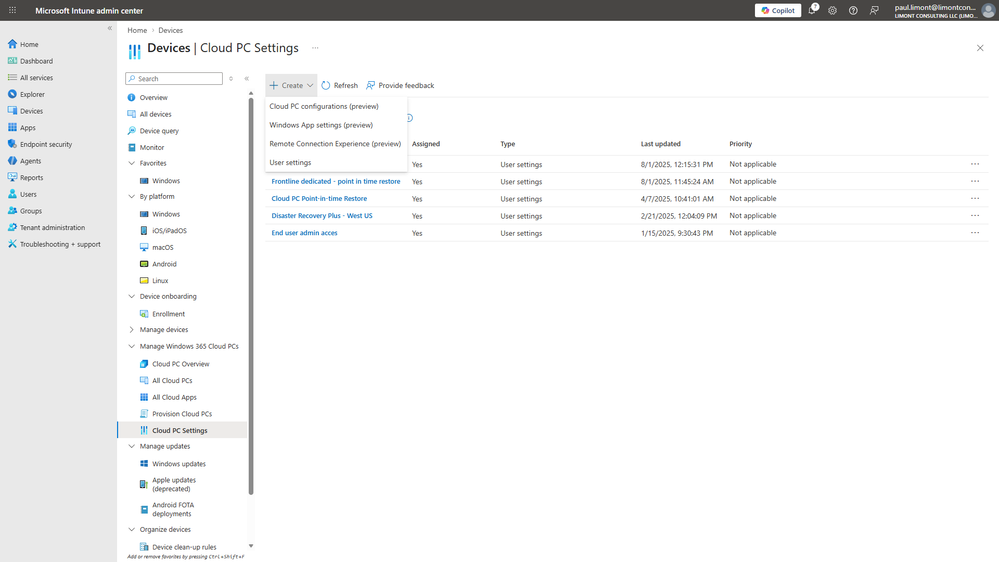Open the app launcher waffle icon
The width and height of the screenshot is (999, 562).
pyautogui.click(x=12, y=10)
